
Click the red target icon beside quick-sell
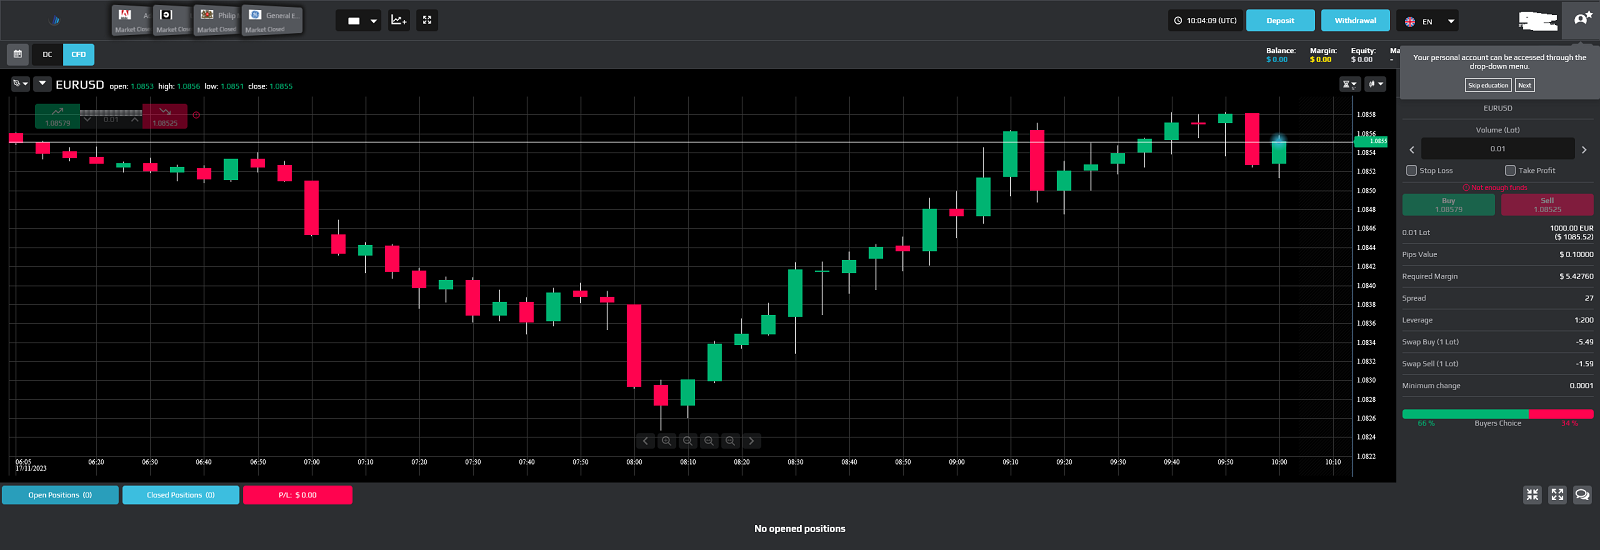[x=196, y=115]
